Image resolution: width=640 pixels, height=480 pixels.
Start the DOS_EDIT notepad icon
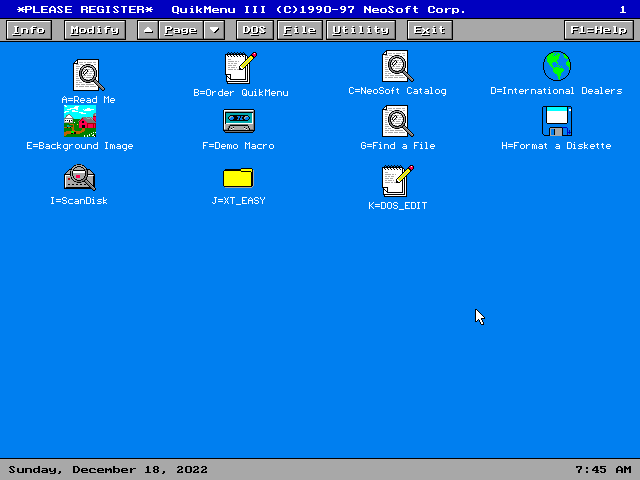point(398,181)
